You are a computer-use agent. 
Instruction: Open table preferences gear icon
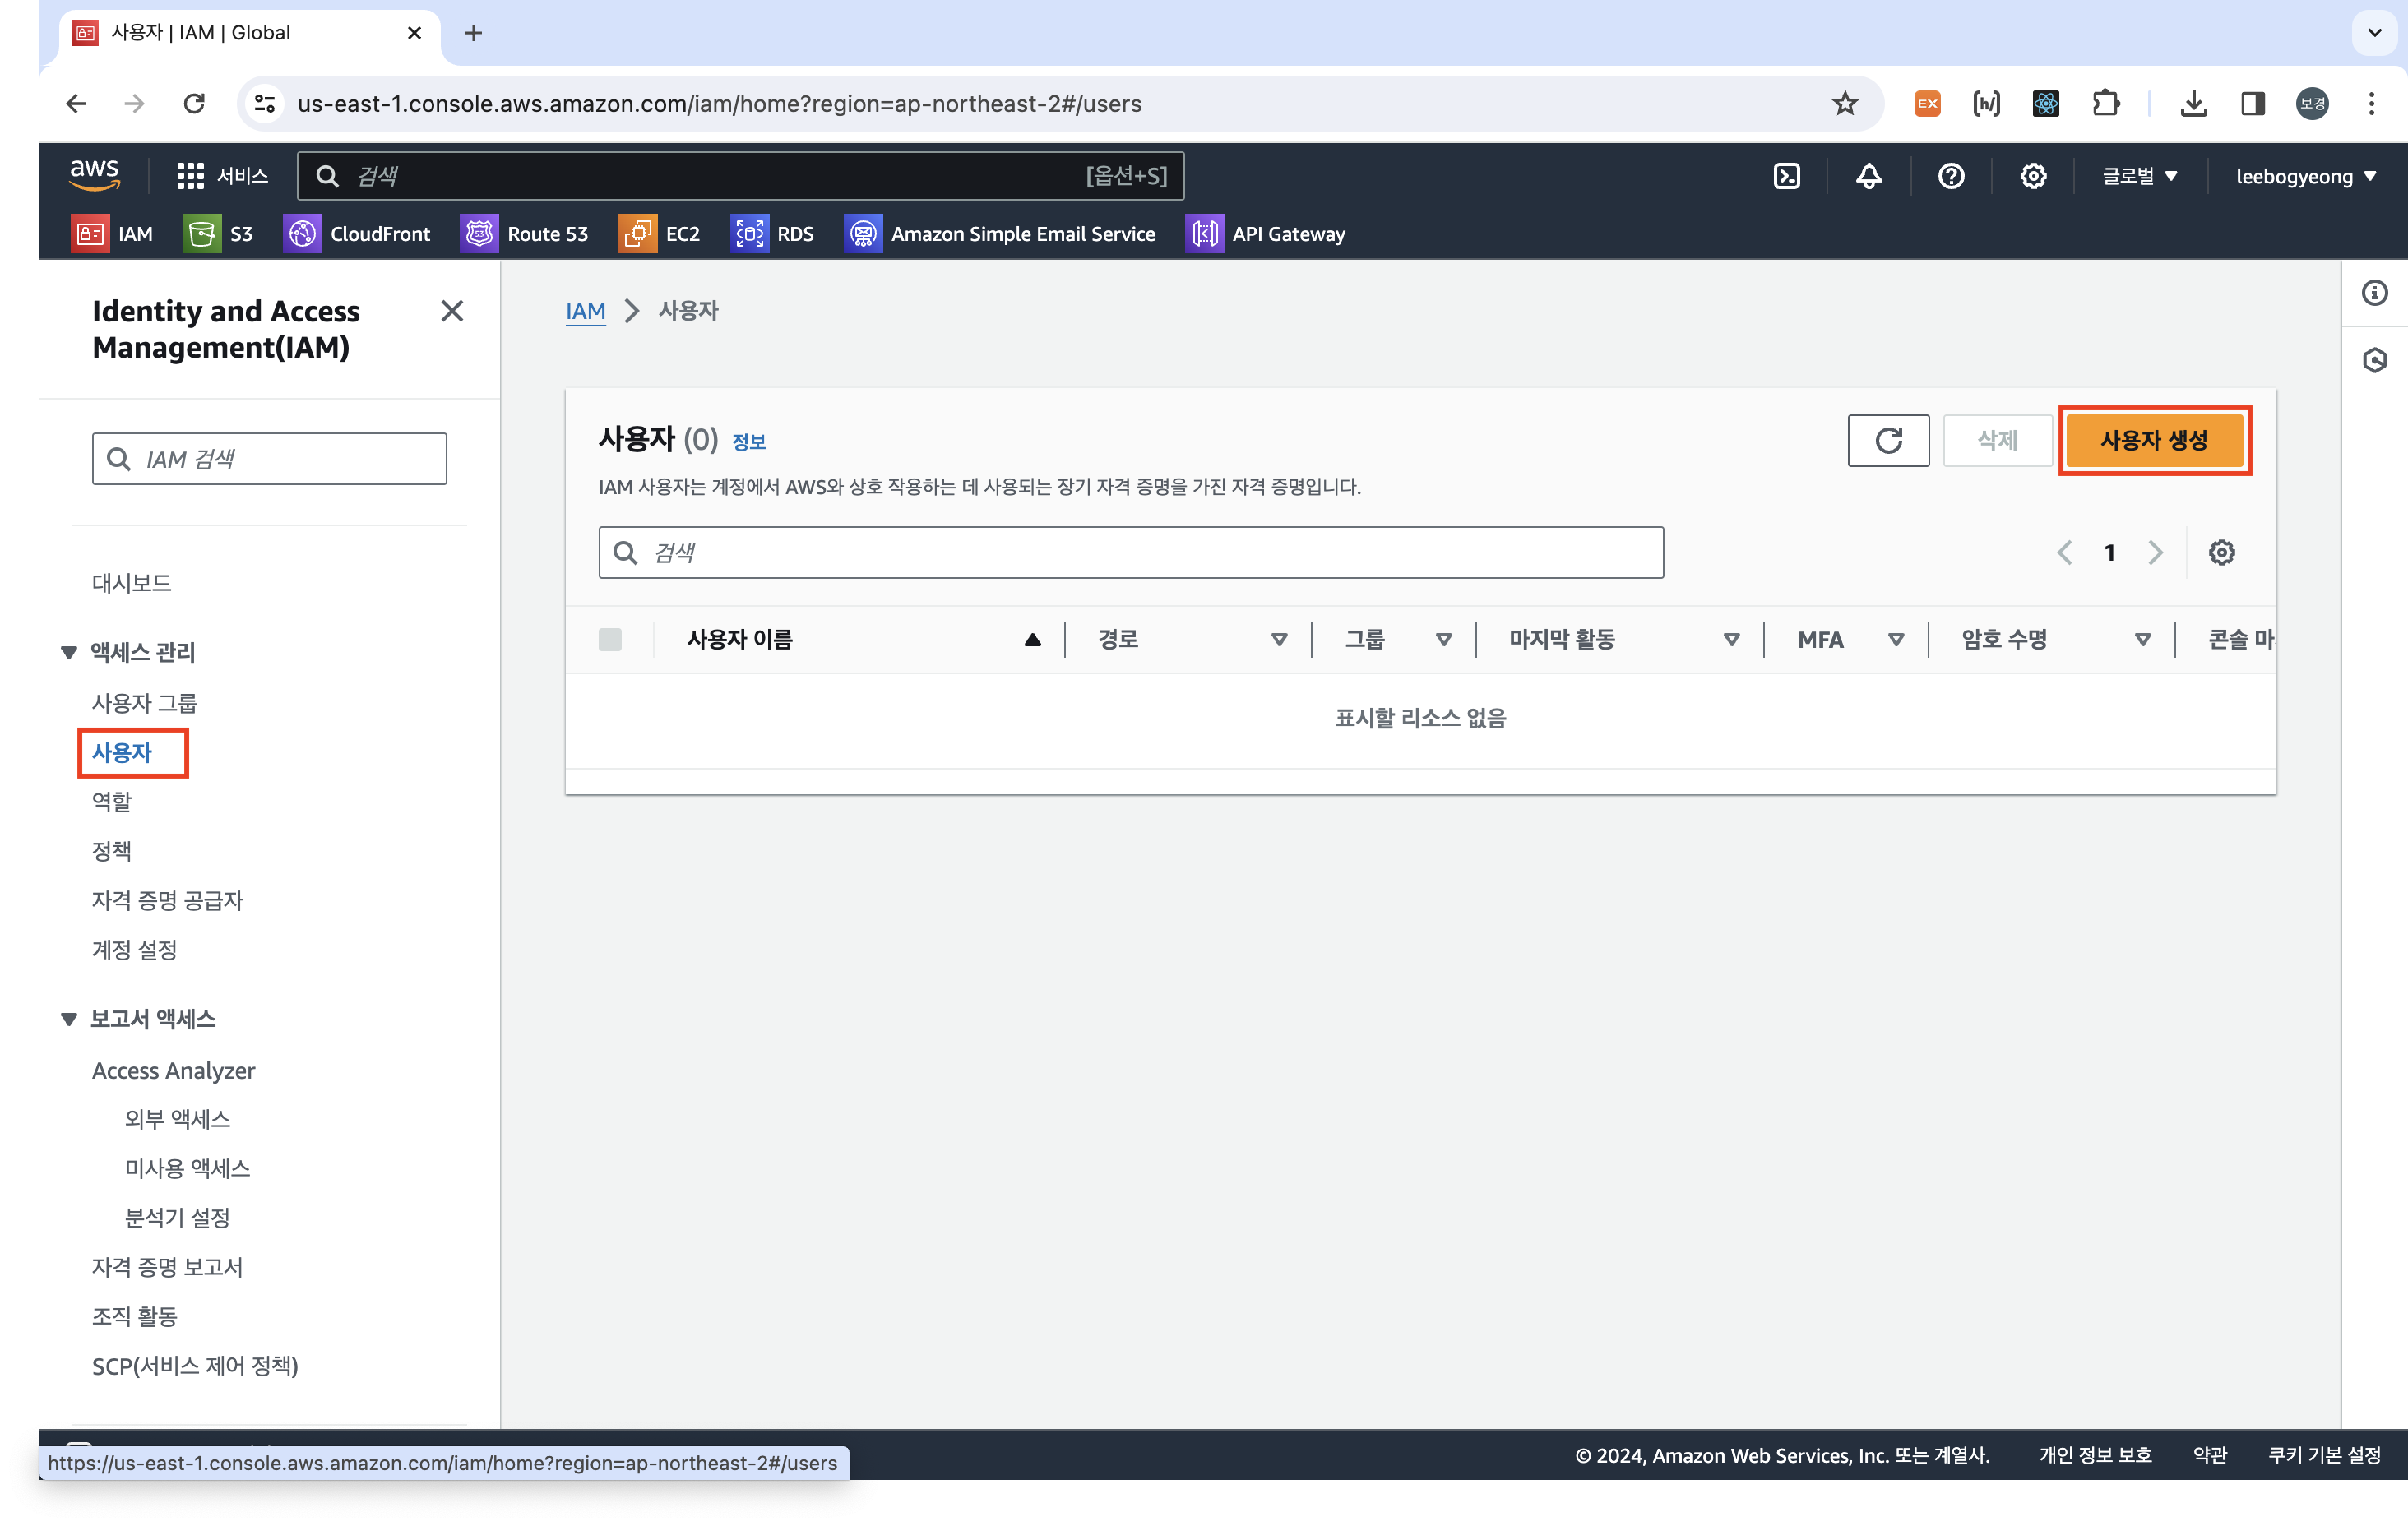coord(2221,553)
